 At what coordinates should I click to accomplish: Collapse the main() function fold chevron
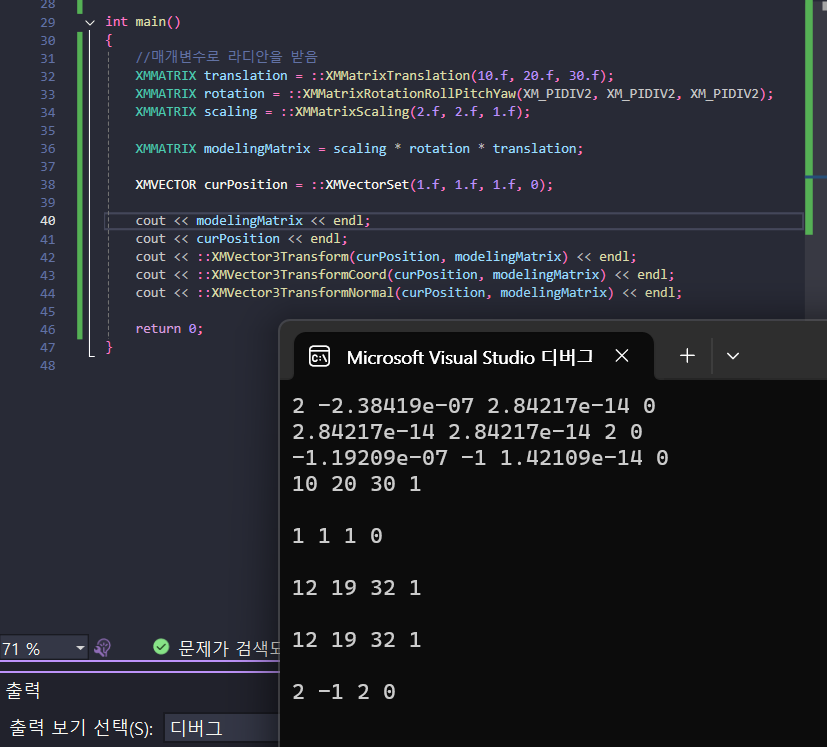point(90,23)
